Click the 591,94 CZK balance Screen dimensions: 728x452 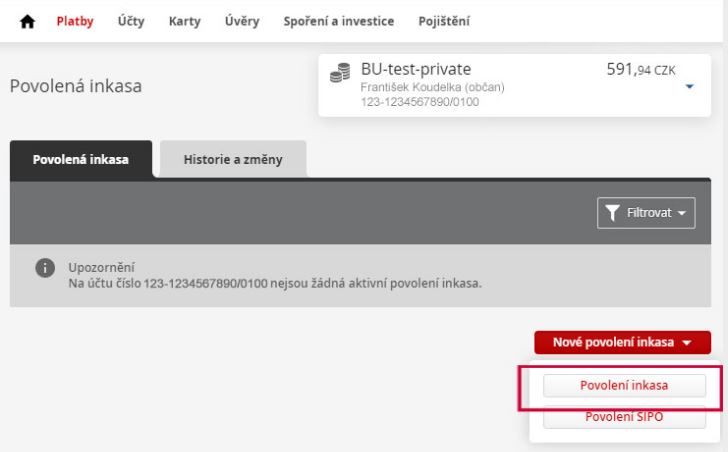(x=641, y=70)
